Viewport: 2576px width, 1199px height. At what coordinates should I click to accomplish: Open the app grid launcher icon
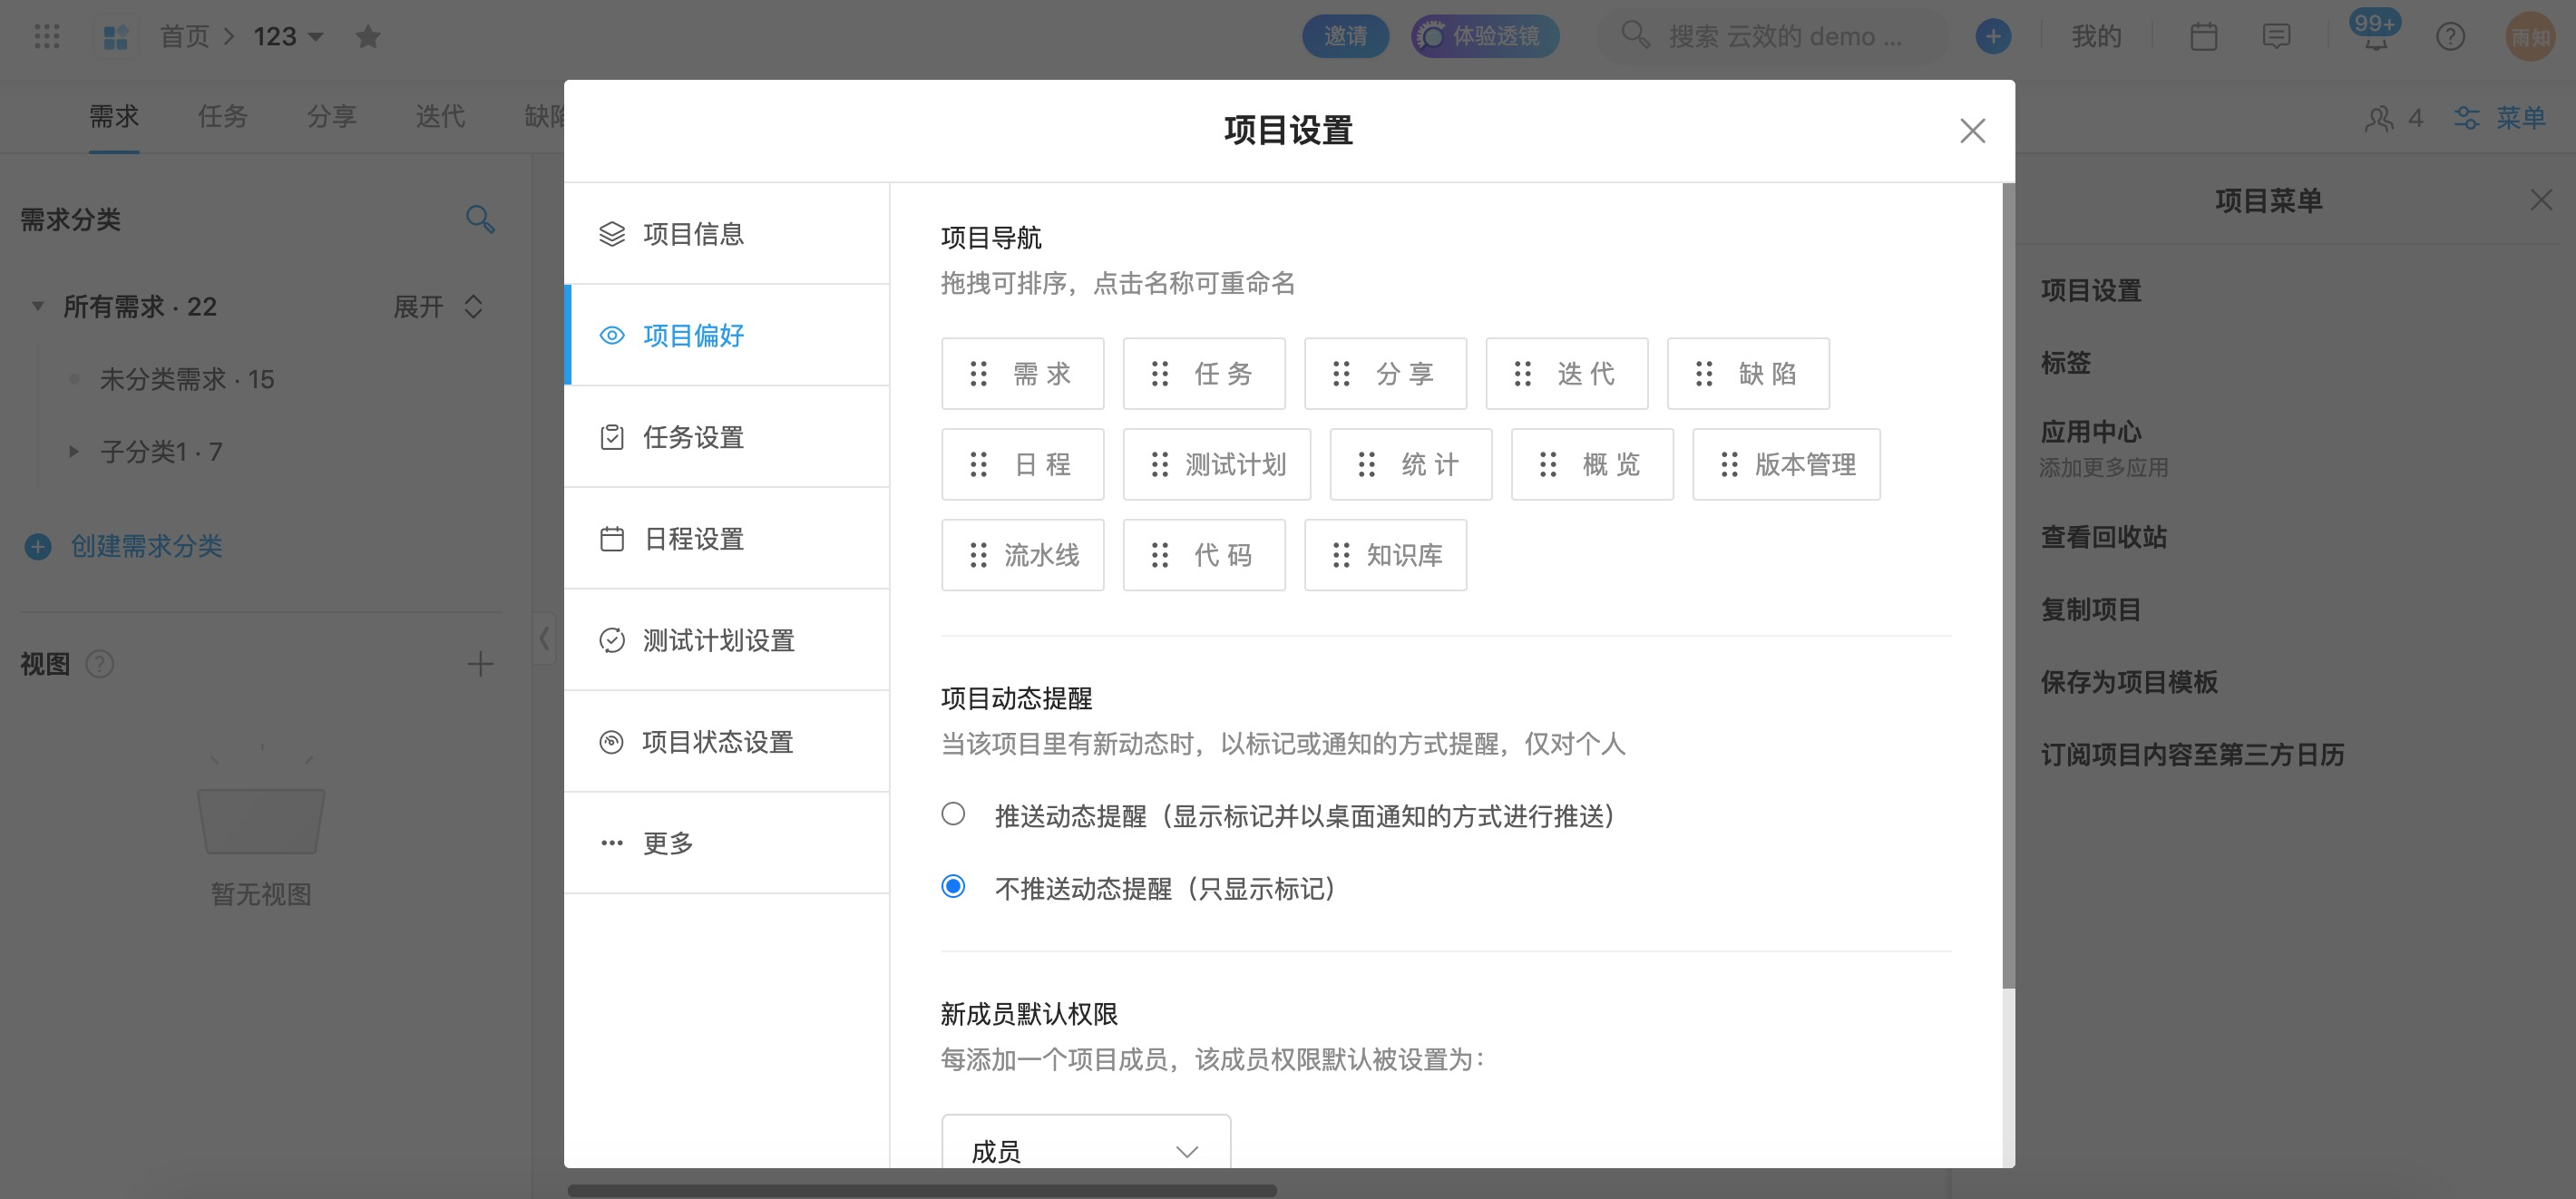click(x=47, y=37)
